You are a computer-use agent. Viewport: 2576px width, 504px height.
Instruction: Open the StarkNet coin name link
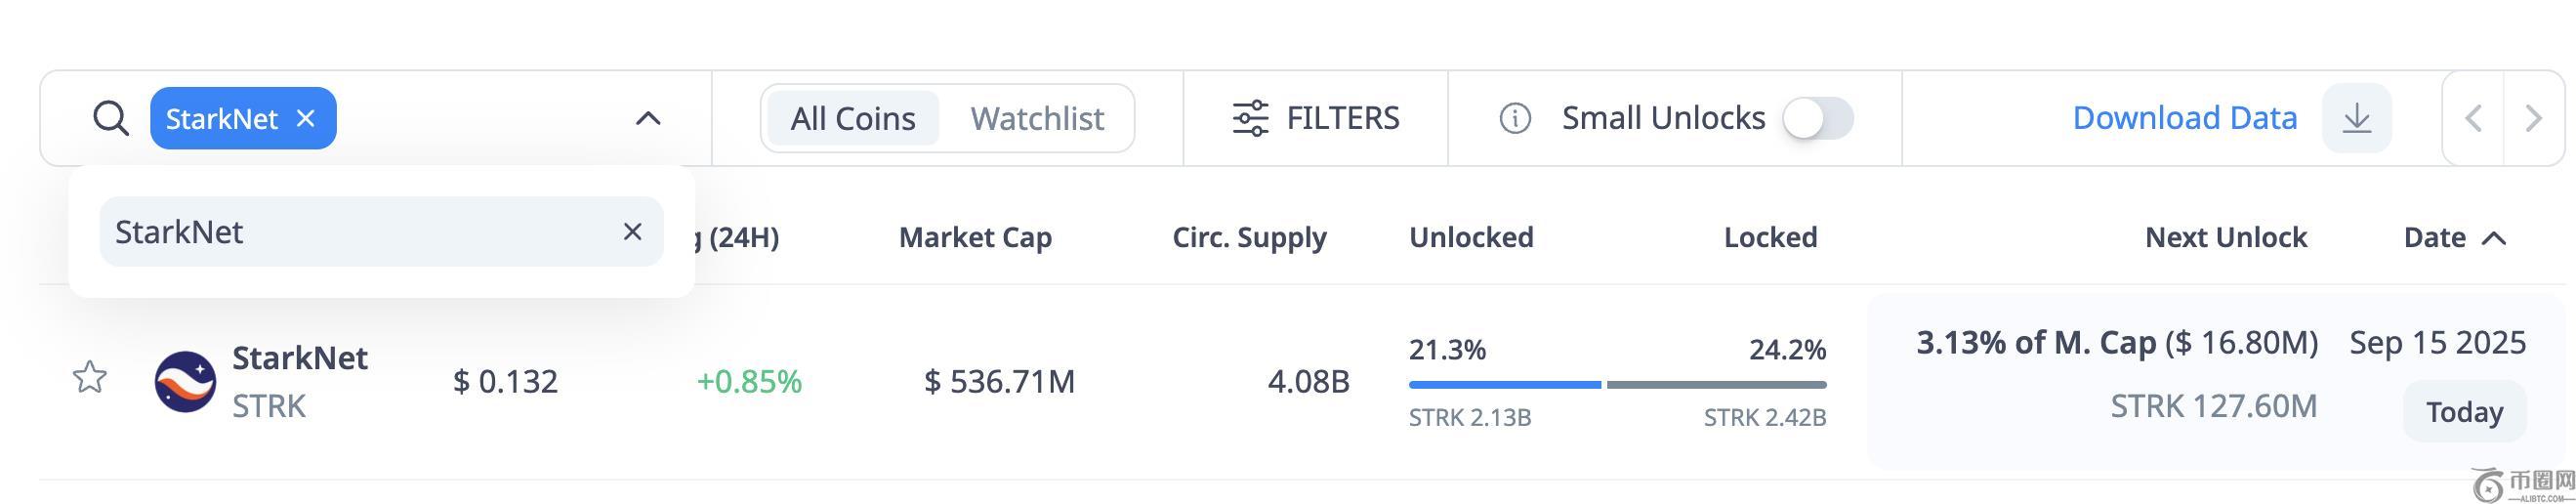pyautogui.click(x=300, y=358)
